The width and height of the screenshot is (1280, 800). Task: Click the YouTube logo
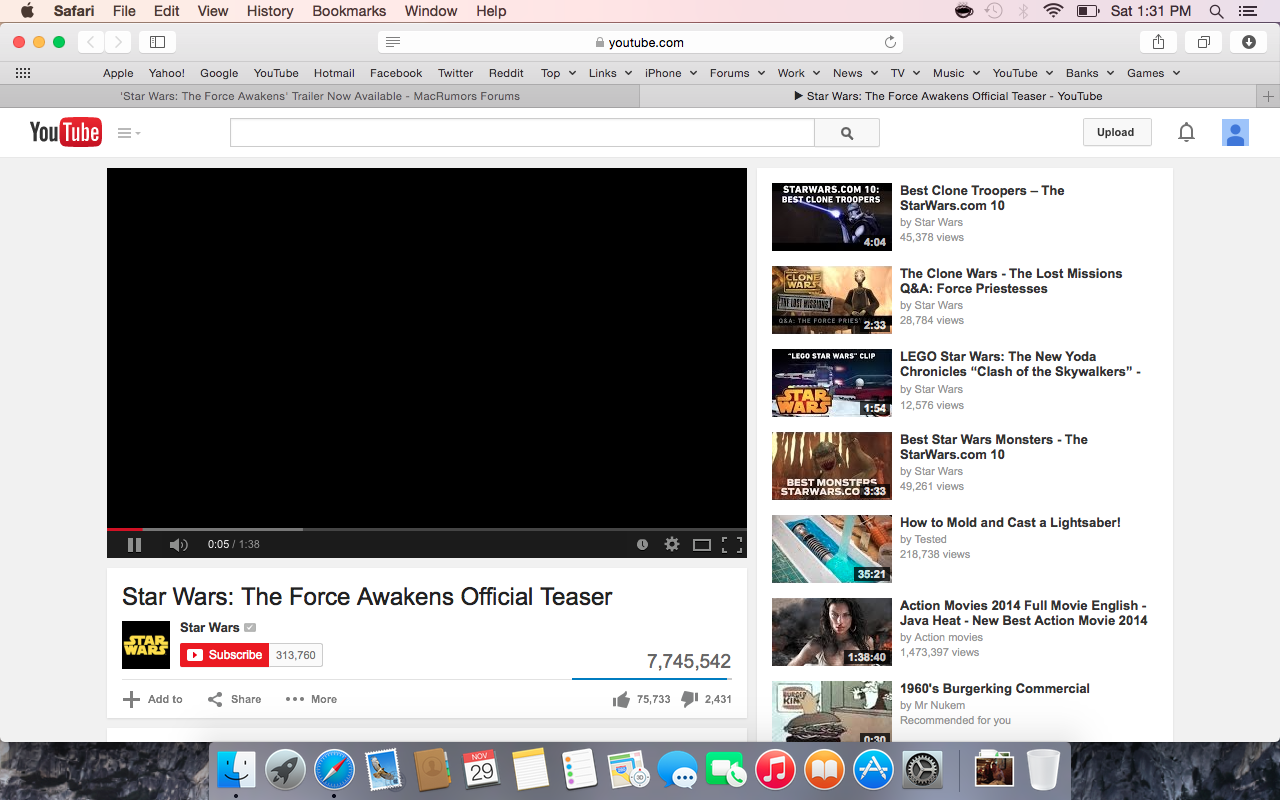coord(65,132)
